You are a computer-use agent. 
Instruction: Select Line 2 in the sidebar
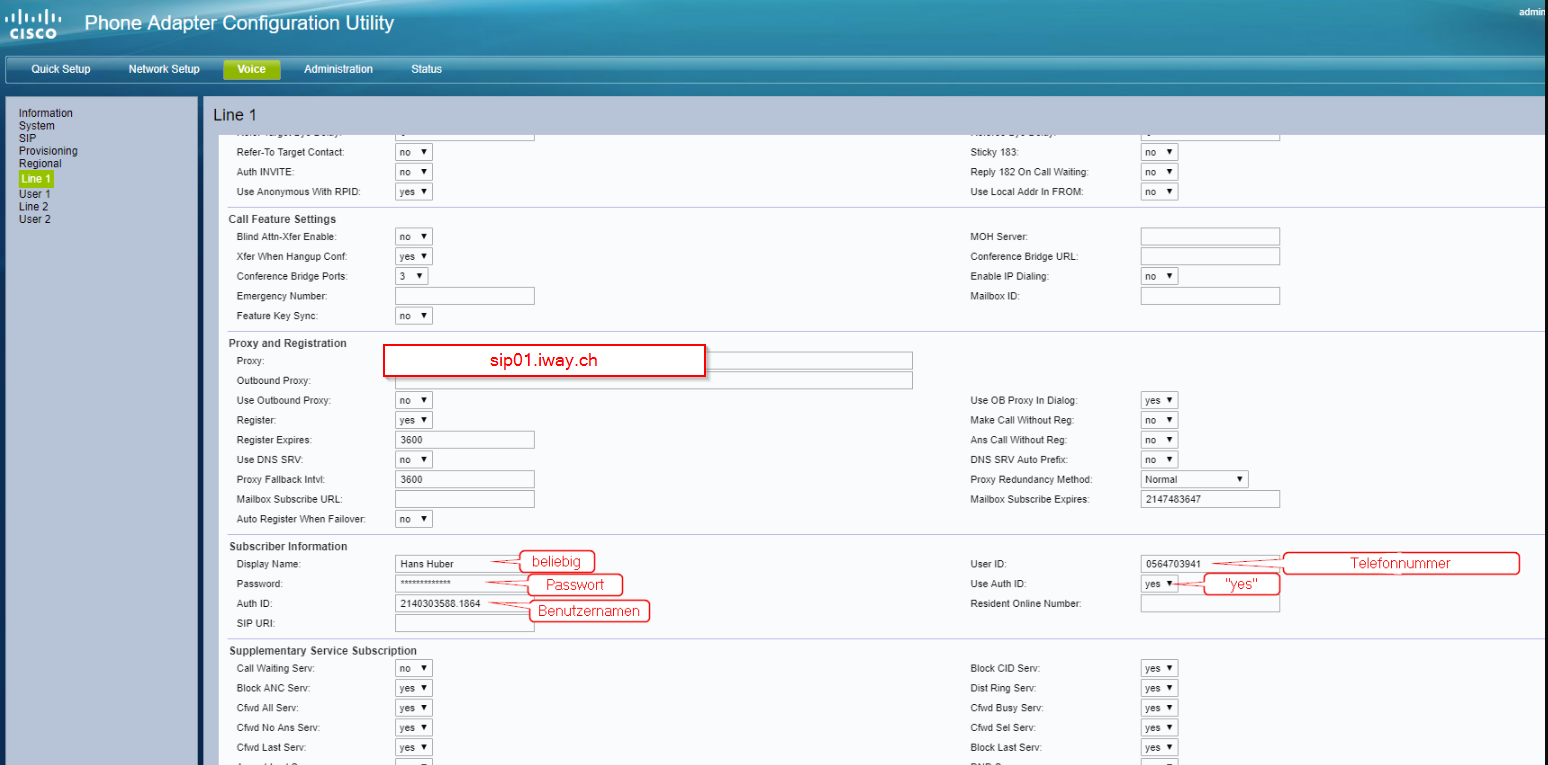click(x=34, y=206)
